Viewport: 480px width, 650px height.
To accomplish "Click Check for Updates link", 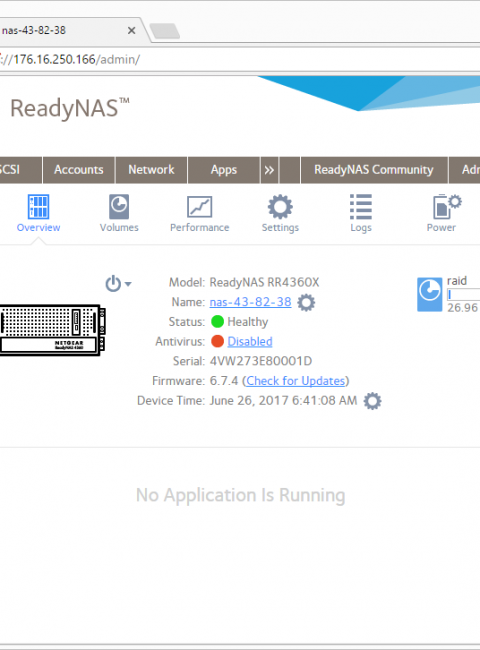I will click(296, 381).
